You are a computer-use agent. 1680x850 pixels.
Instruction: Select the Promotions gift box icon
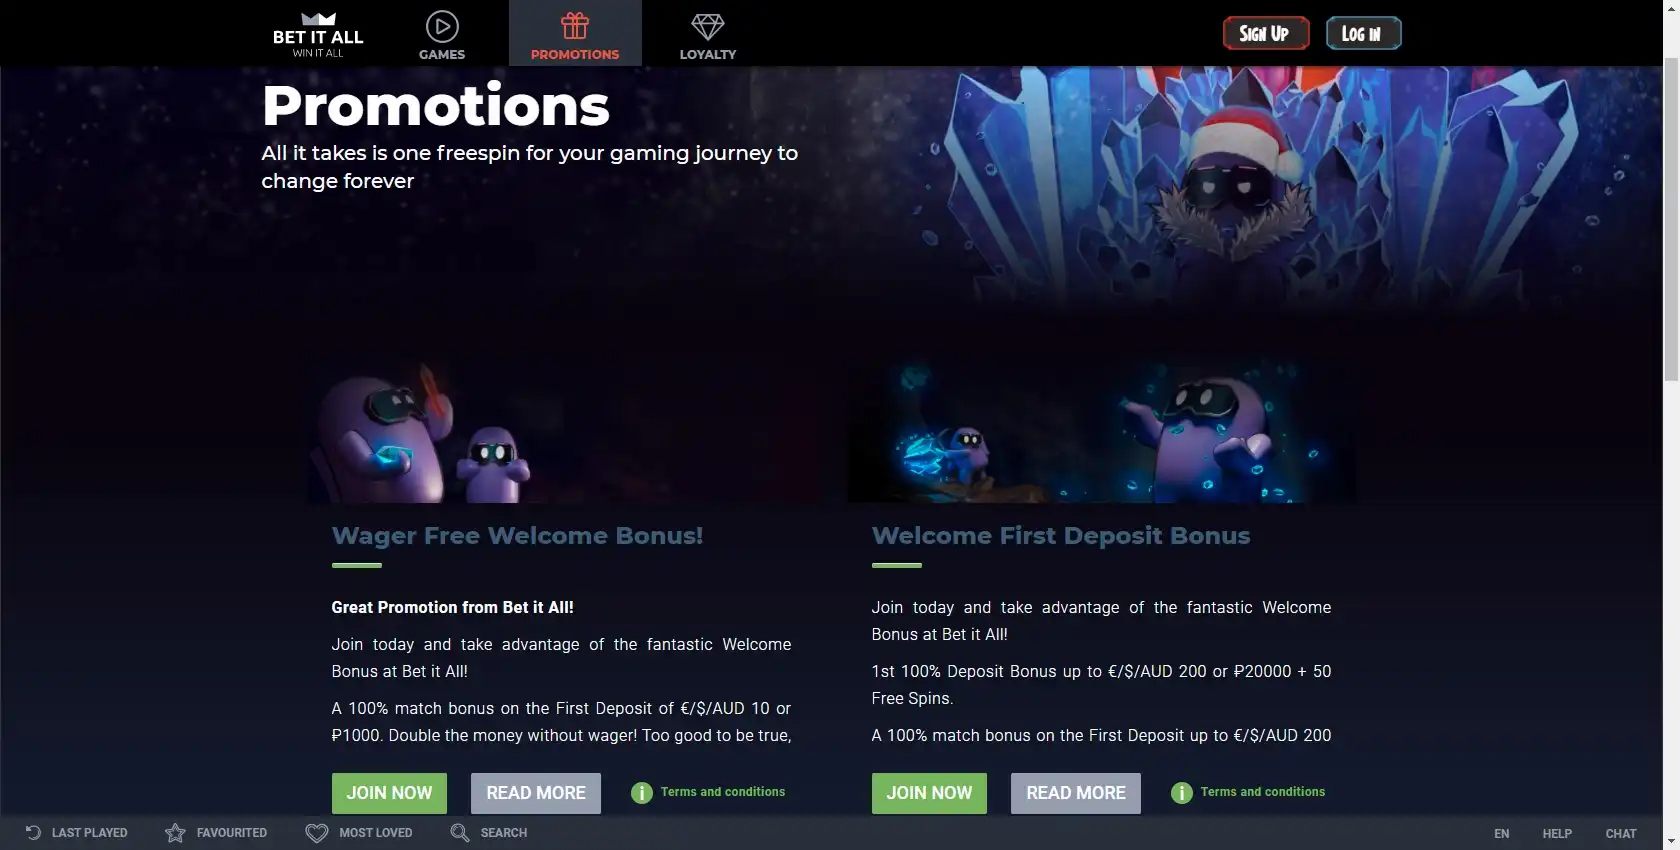click(575, 25)
